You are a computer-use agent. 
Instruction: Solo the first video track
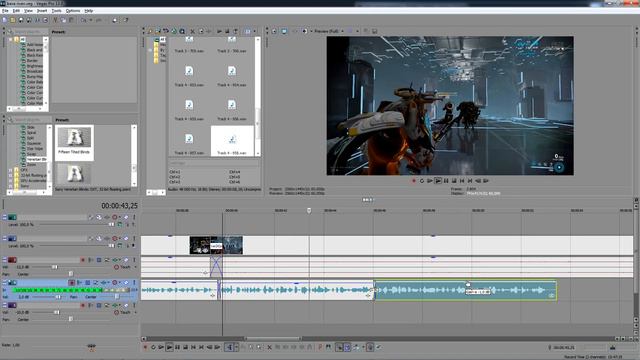click(x=134, y=217)
